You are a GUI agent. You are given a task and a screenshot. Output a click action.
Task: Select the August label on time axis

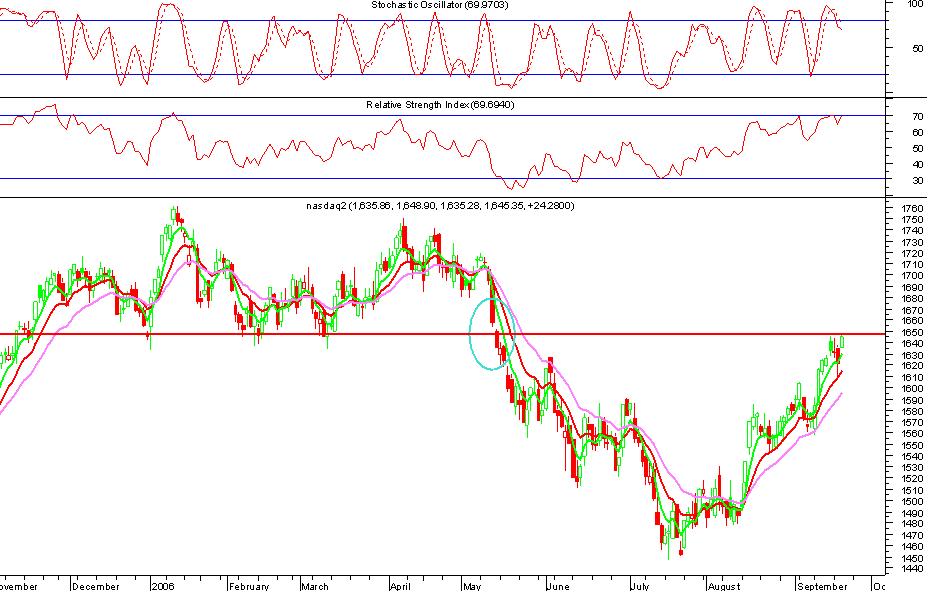click(725, 587)
